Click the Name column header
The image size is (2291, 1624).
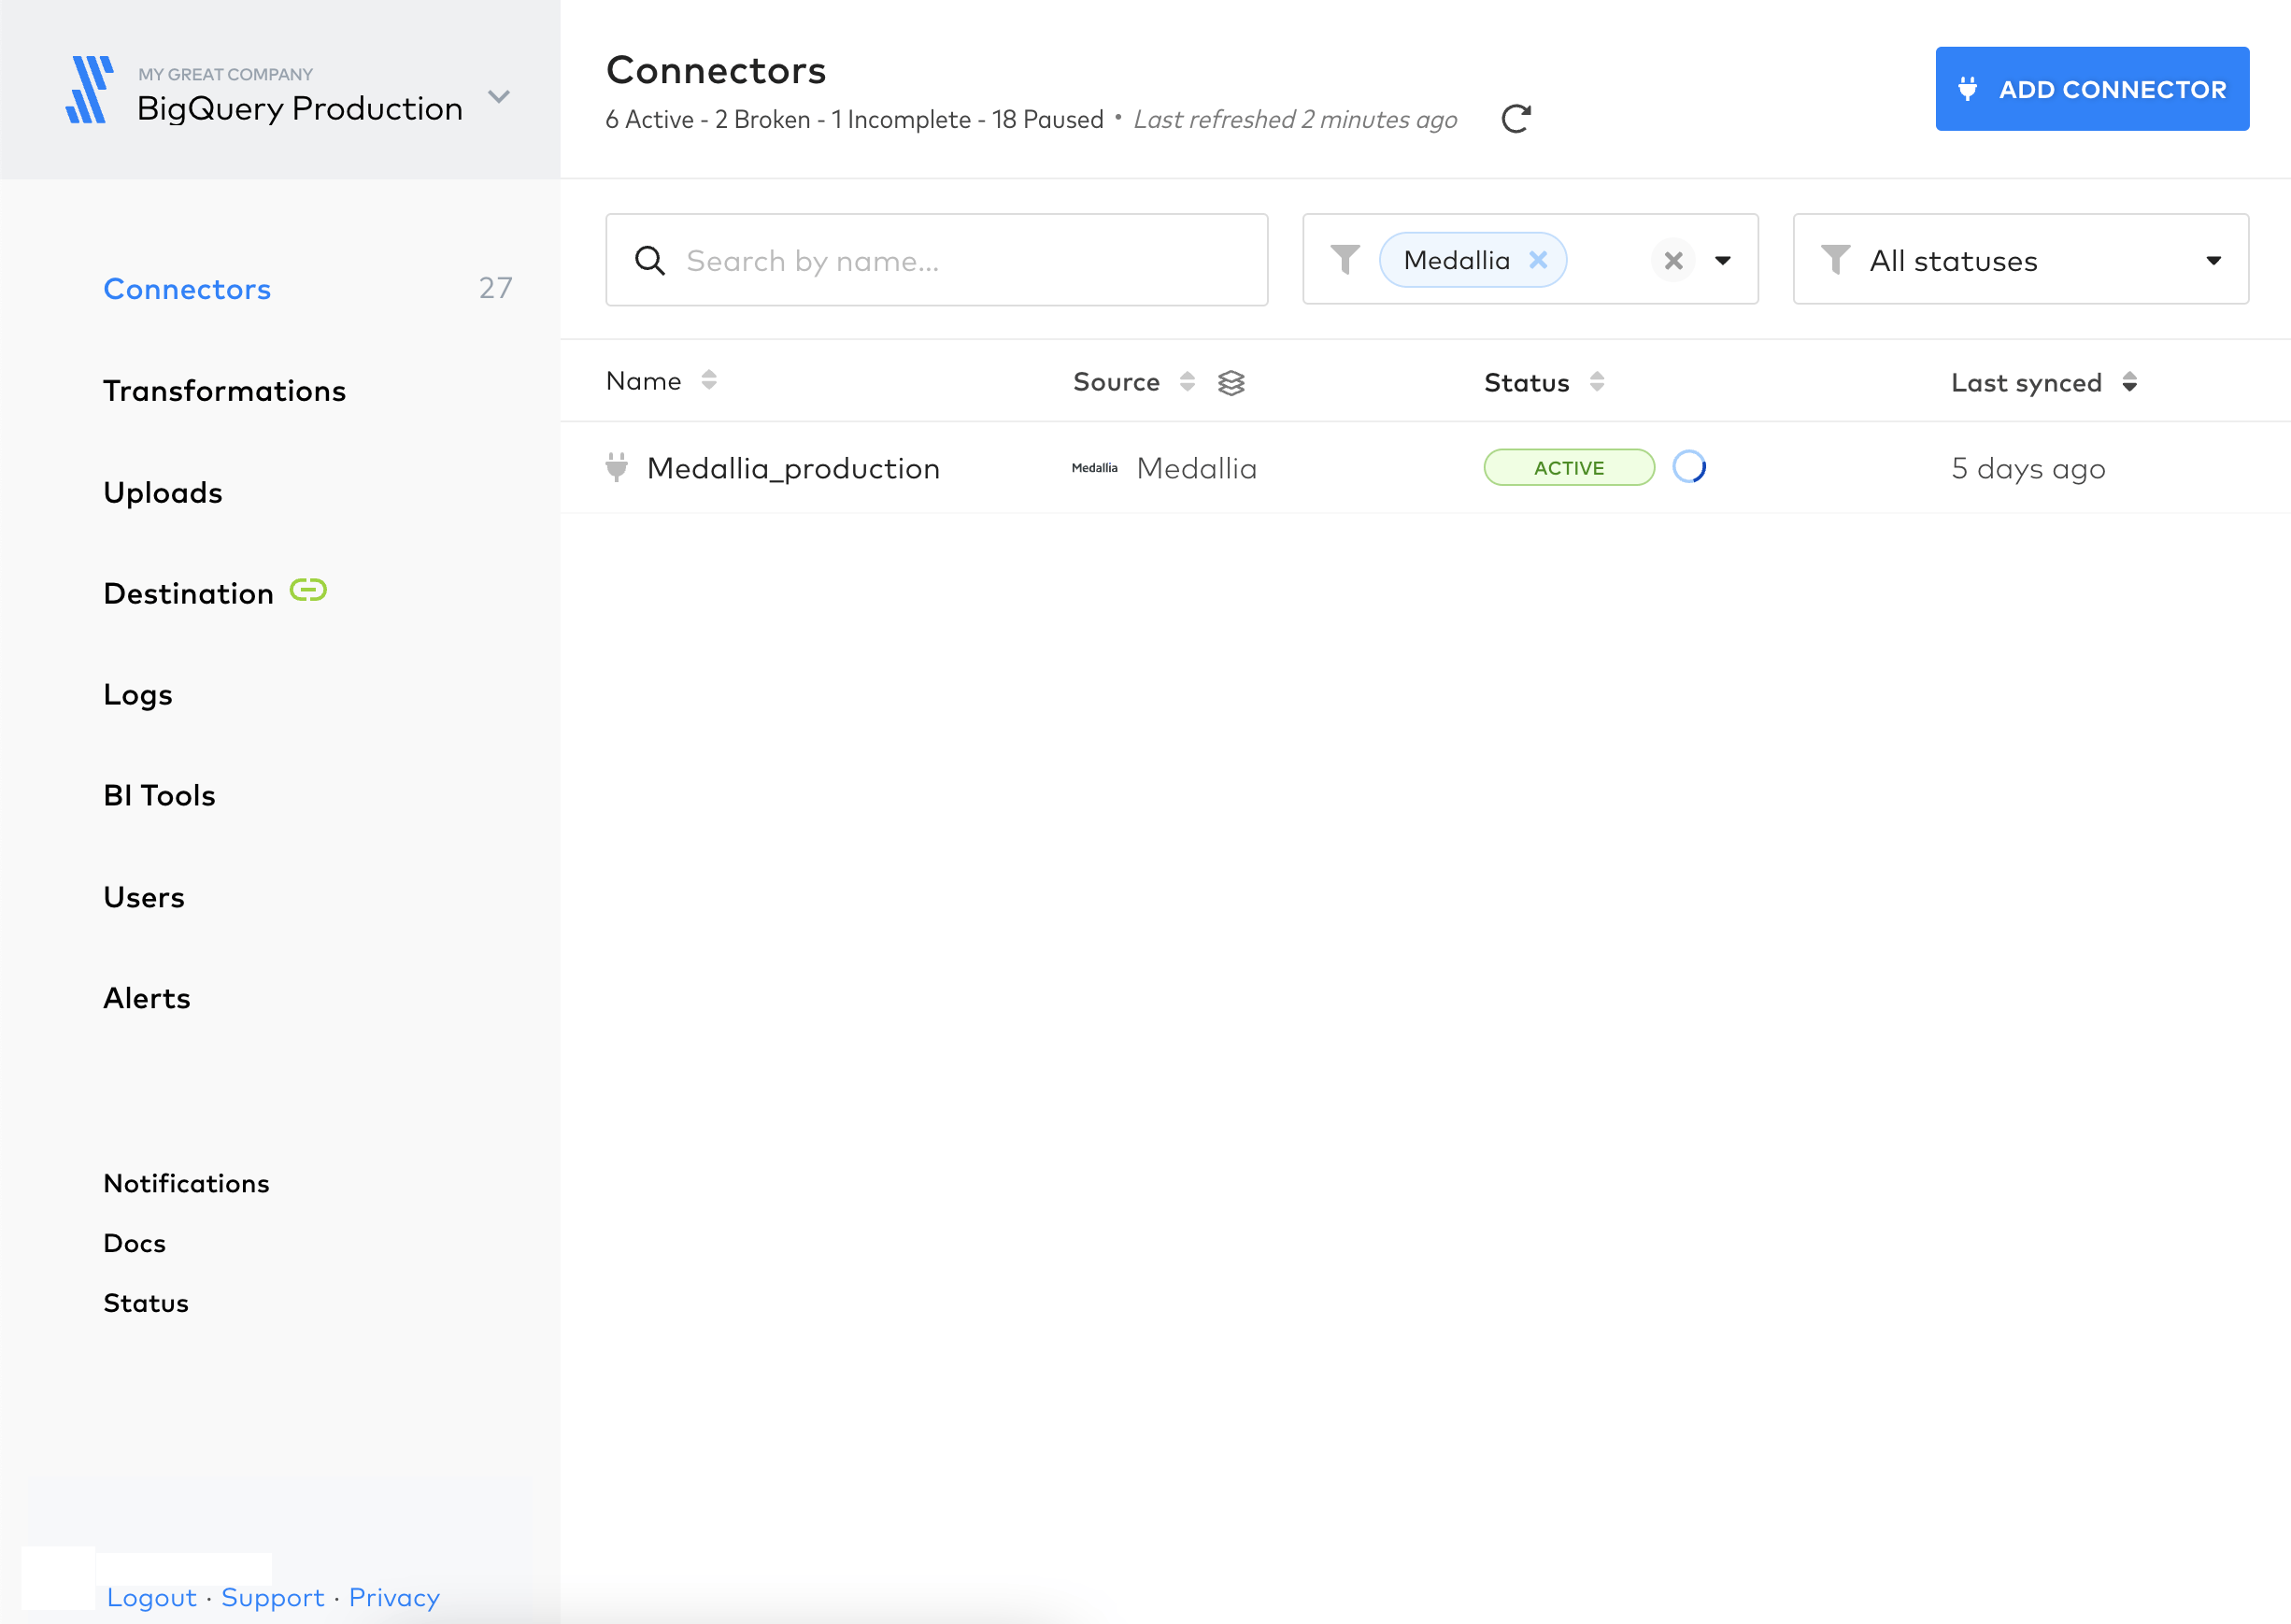tap(643, 380)
